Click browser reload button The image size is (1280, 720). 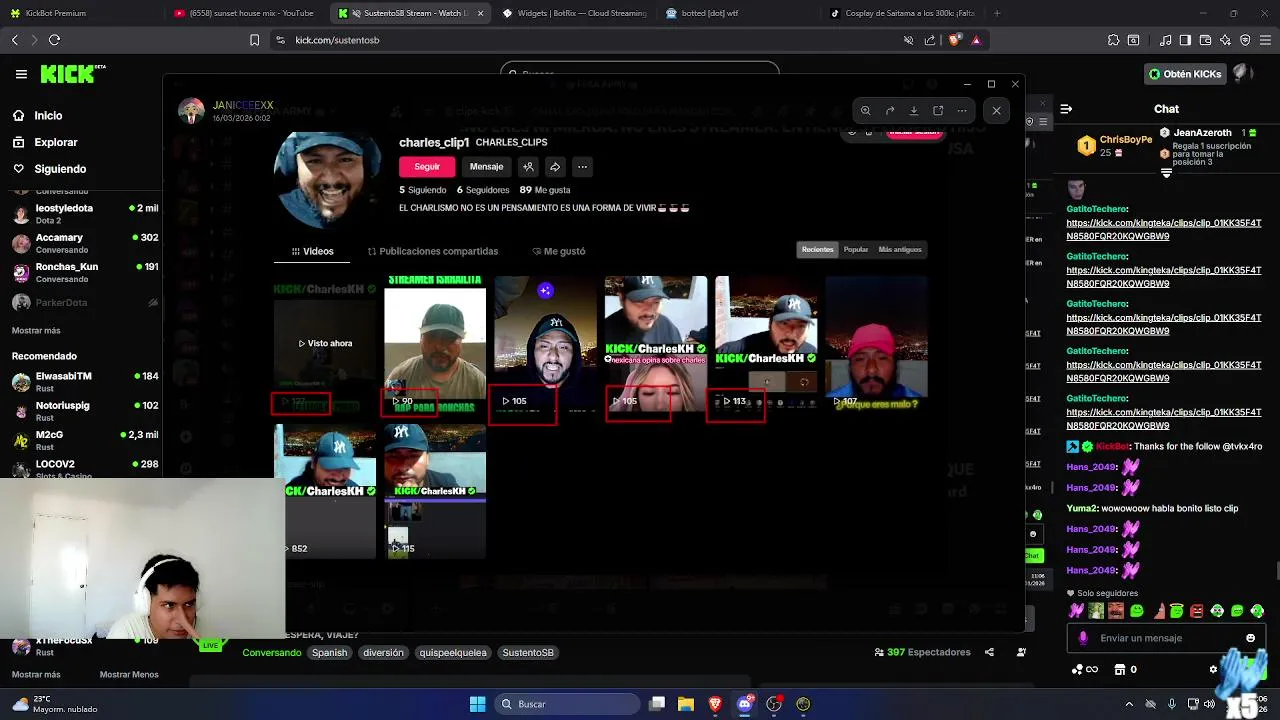(54, 40)
